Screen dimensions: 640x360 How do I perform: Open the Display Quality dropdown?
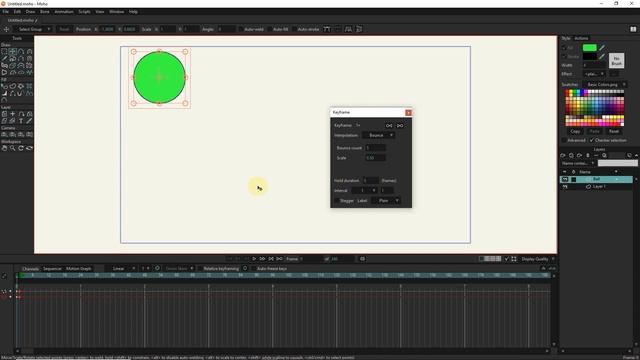click(x=538, y=259)
